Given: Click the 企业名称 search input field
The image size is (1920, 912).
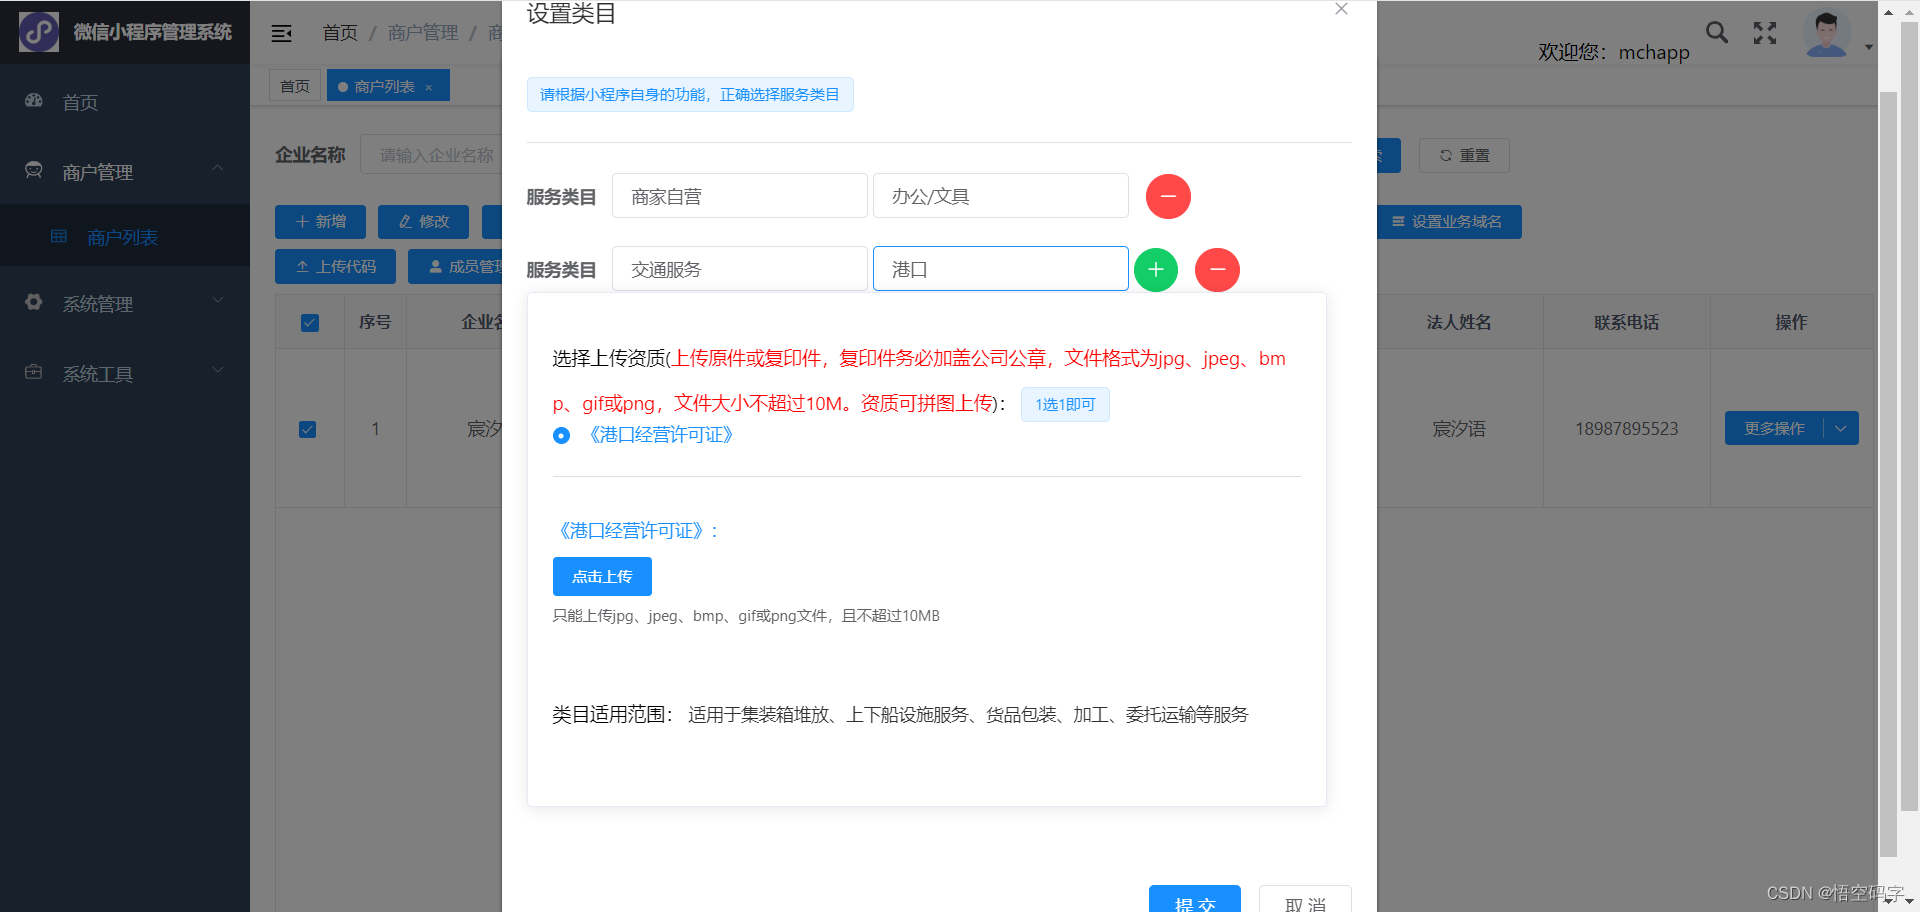Looking at the screenshot, I should [x=432, y=155].
